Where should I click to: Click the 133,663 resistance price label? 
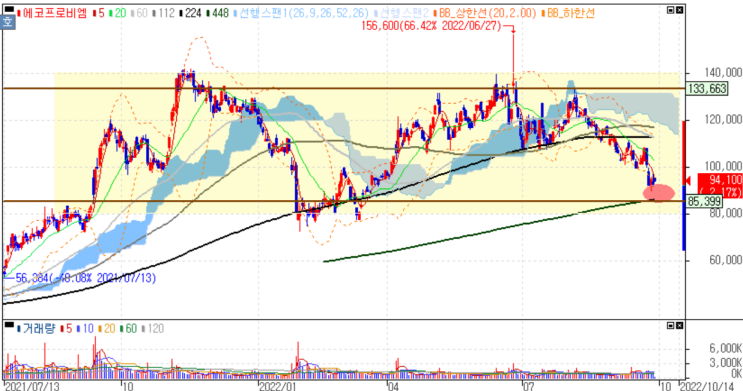pos(707,89)
